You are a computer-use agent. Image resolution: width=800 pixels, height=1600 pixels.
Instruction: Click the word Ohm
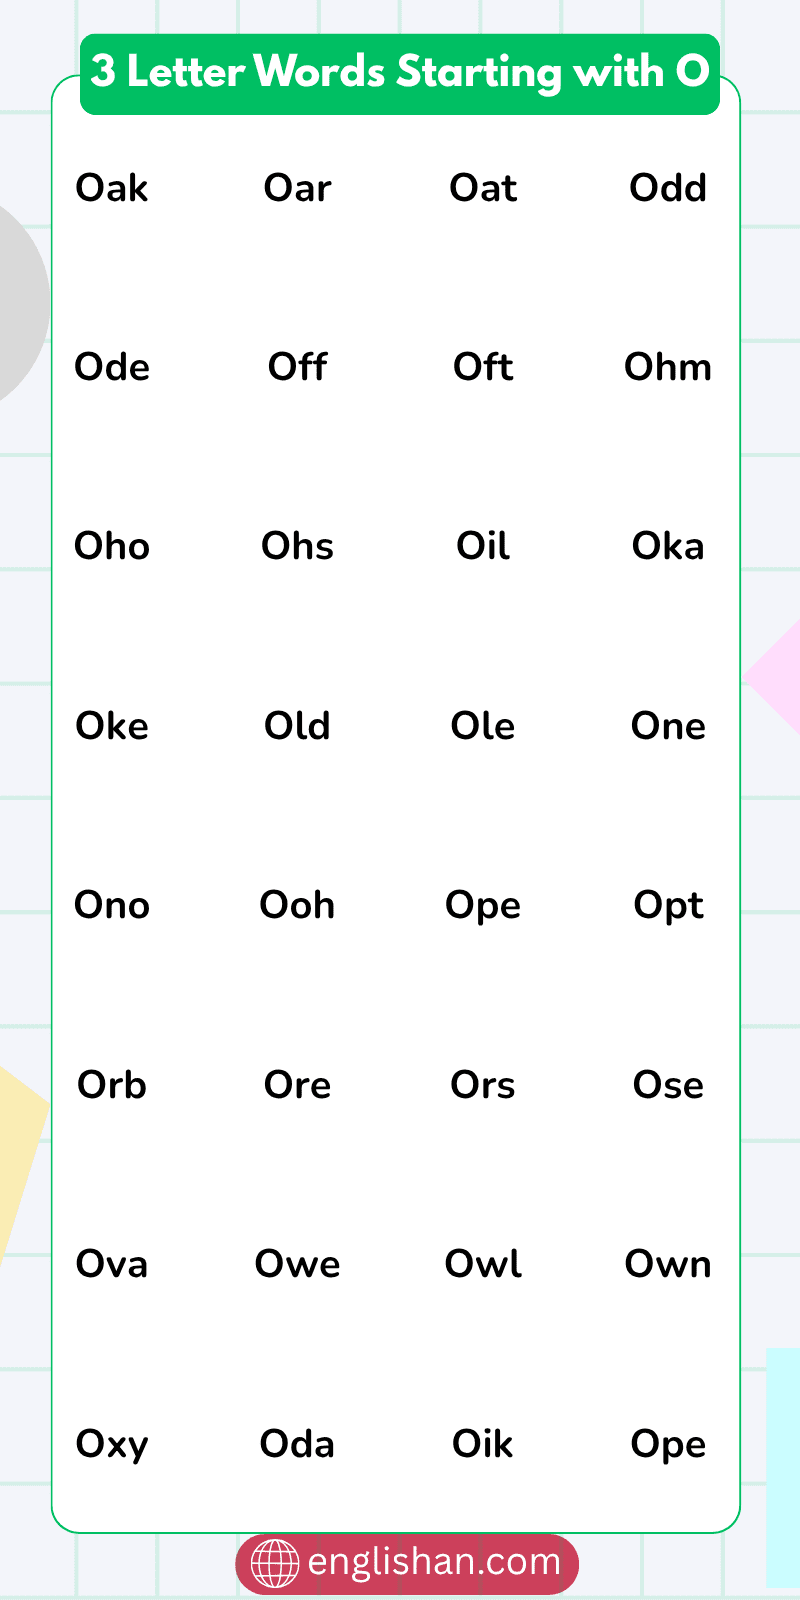(x=668, y=367)
